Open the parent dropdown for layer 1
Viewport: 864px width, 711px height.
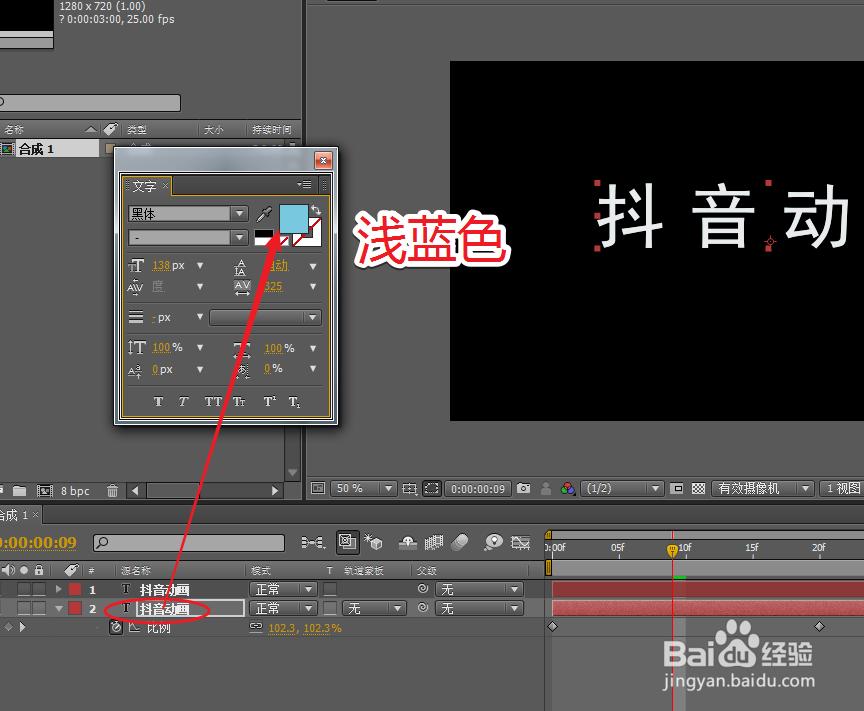tap(479, 589)
